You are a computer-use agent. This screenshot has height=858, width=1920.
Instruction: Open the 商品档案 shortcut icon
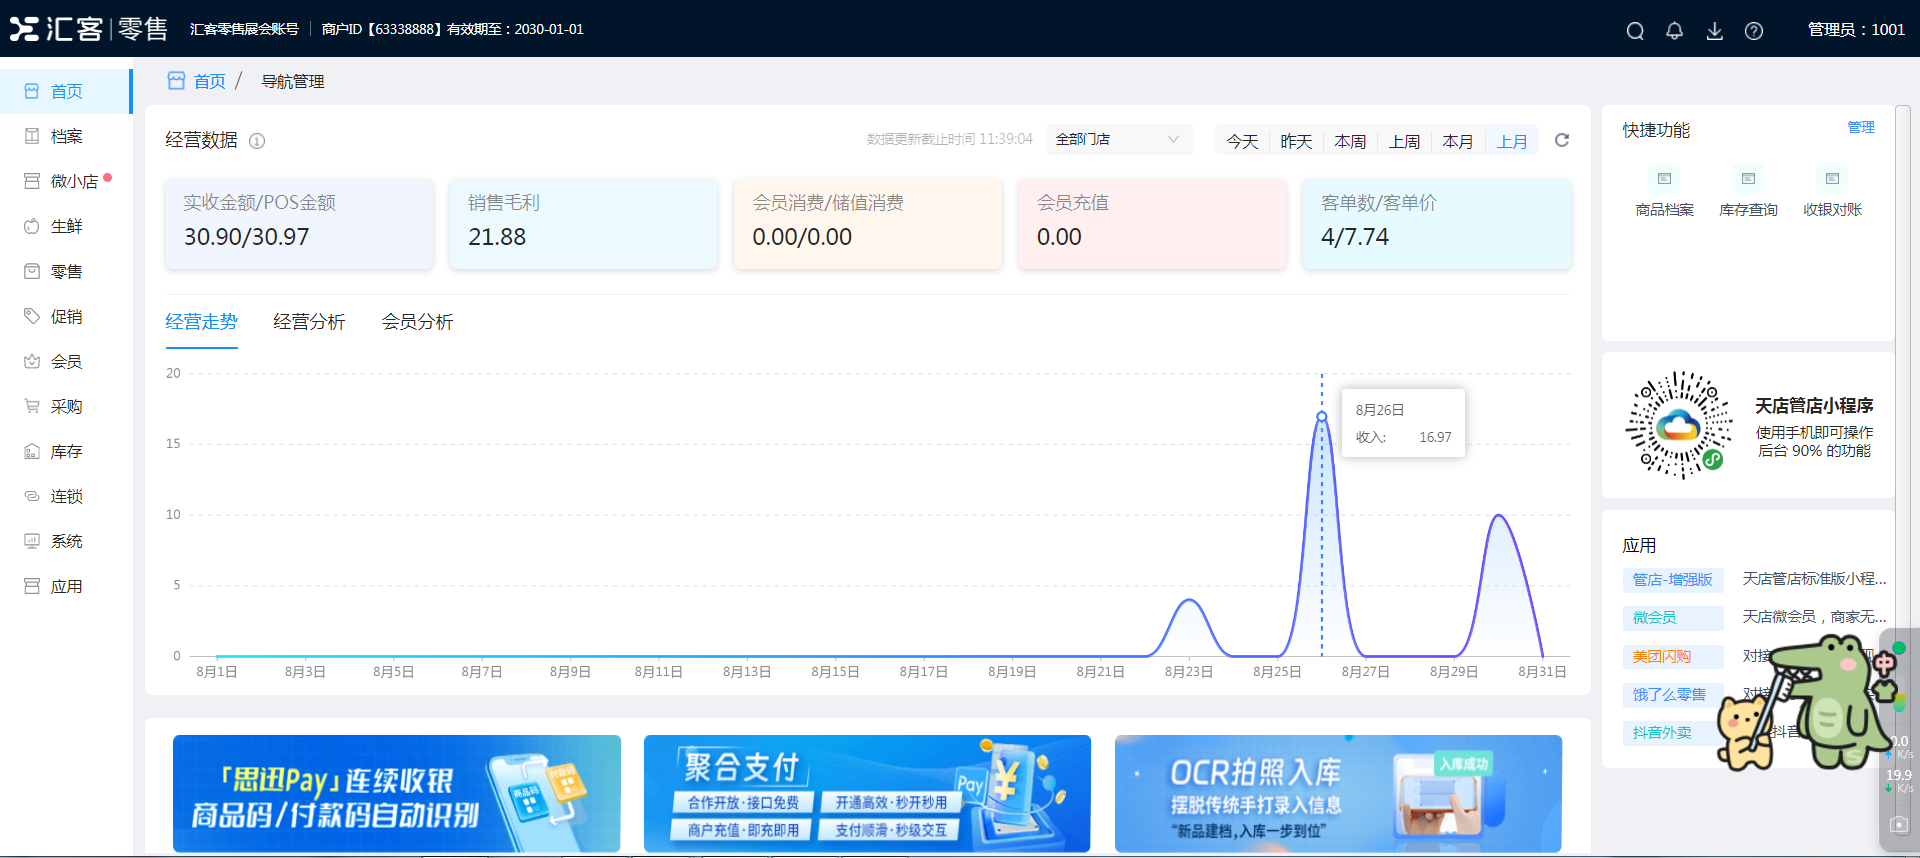tap(1664, 179)
